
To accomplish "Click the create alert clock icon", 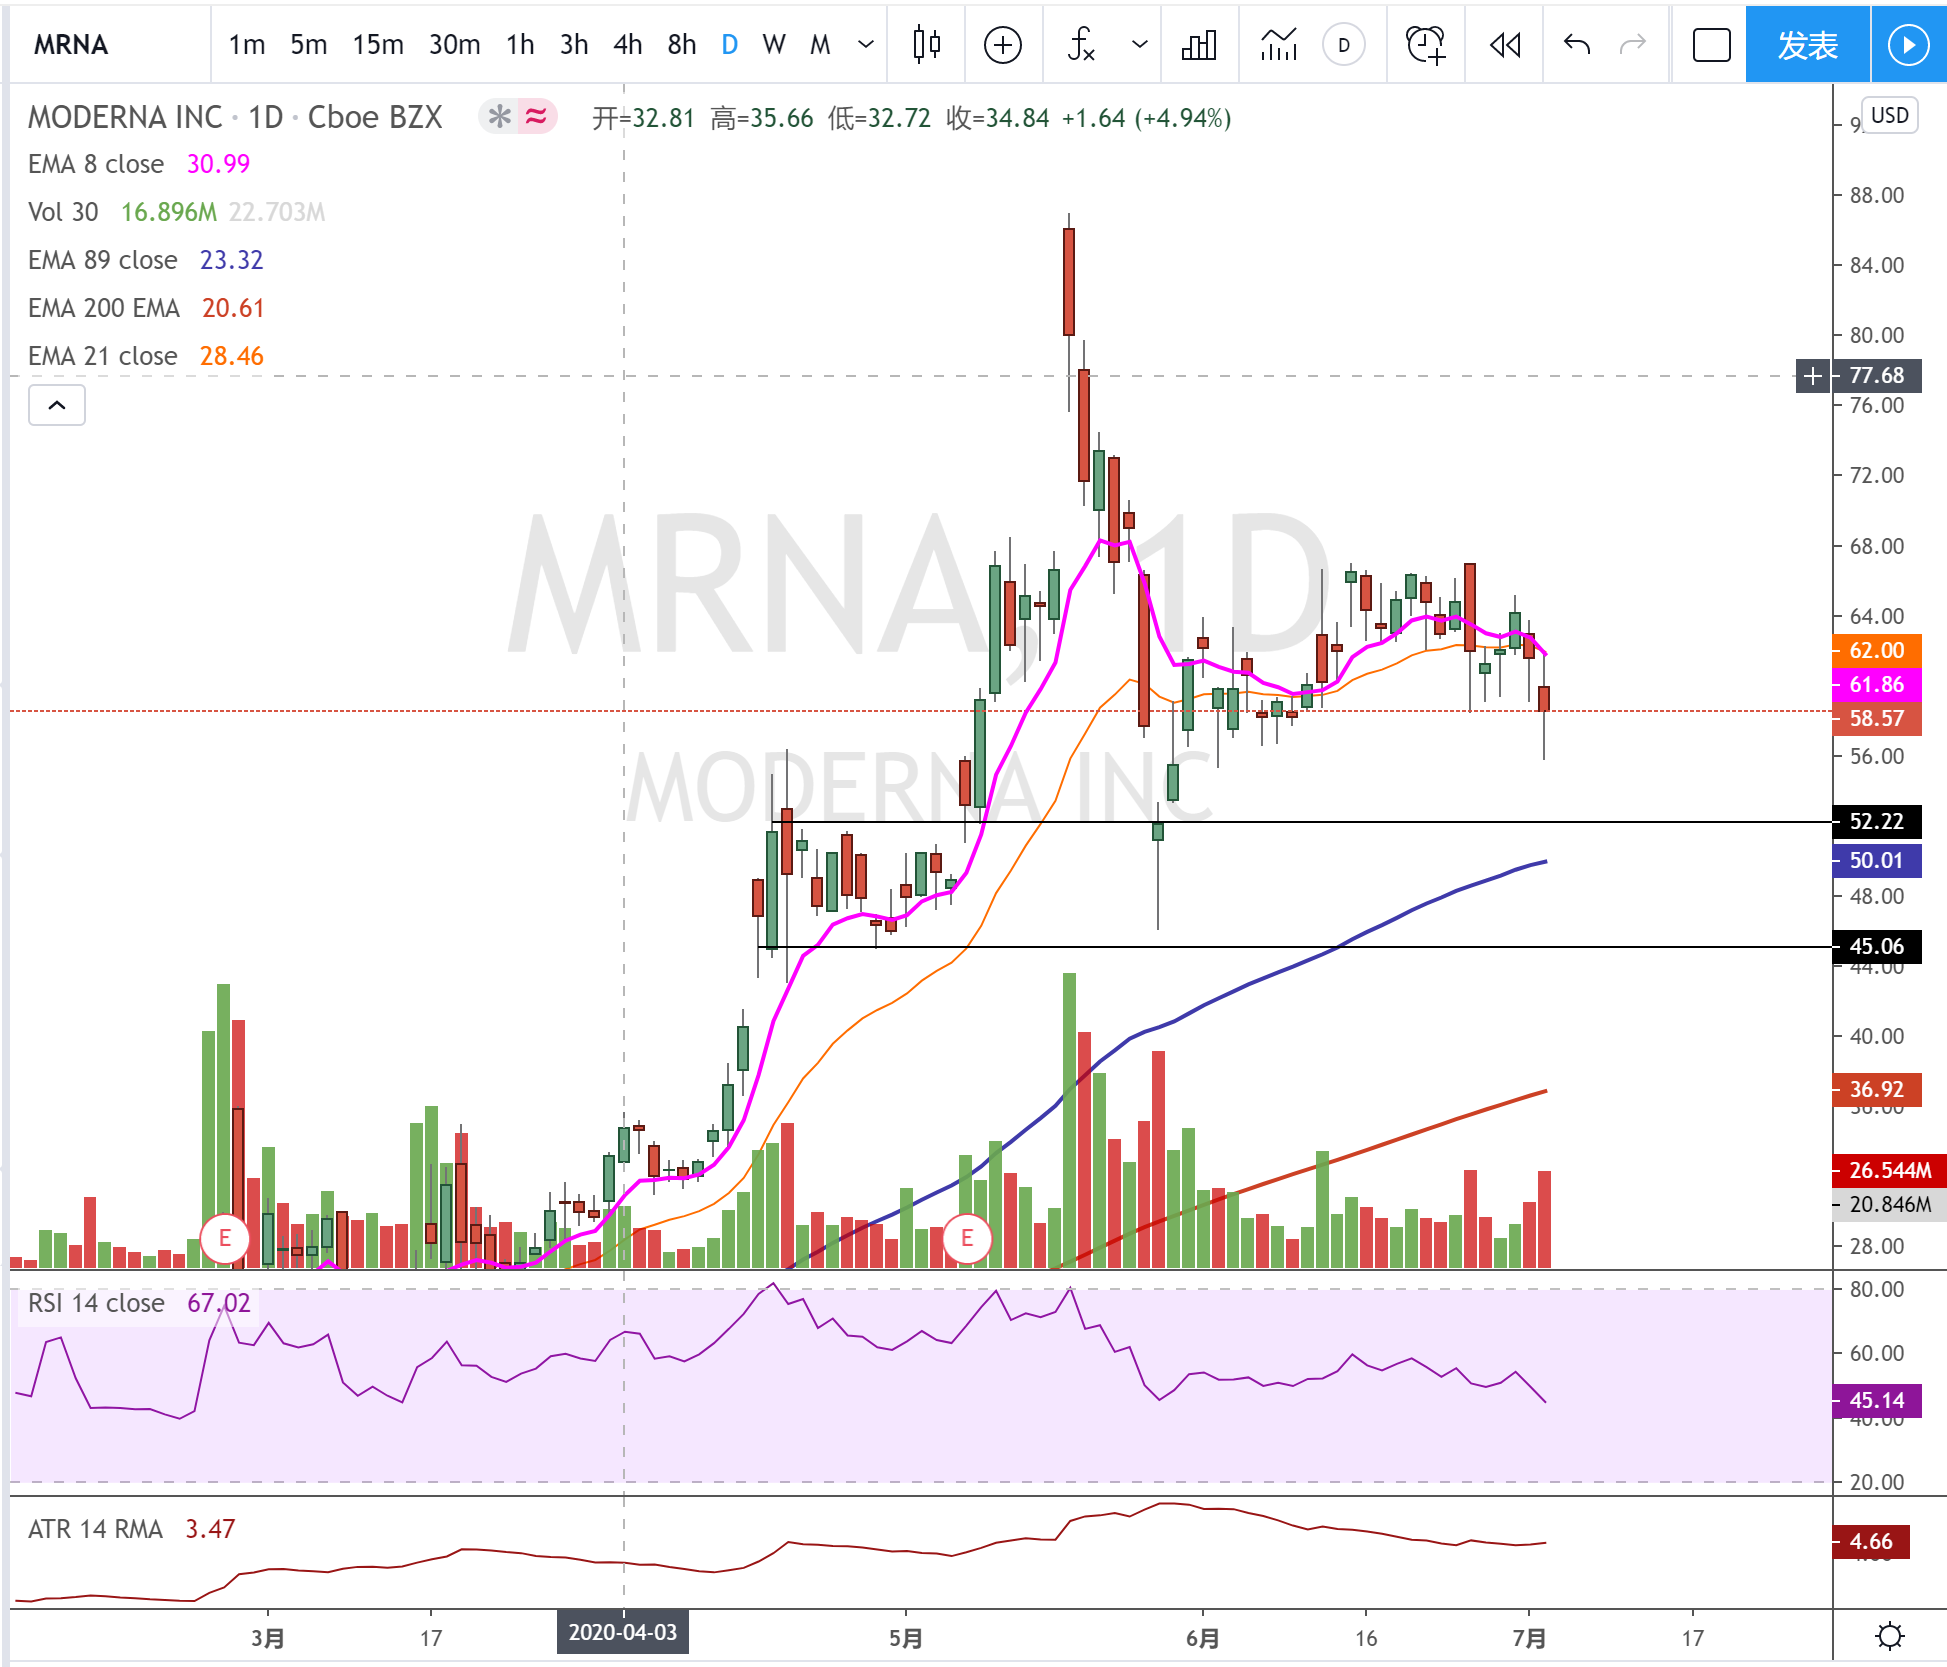I will point(1424,45).
